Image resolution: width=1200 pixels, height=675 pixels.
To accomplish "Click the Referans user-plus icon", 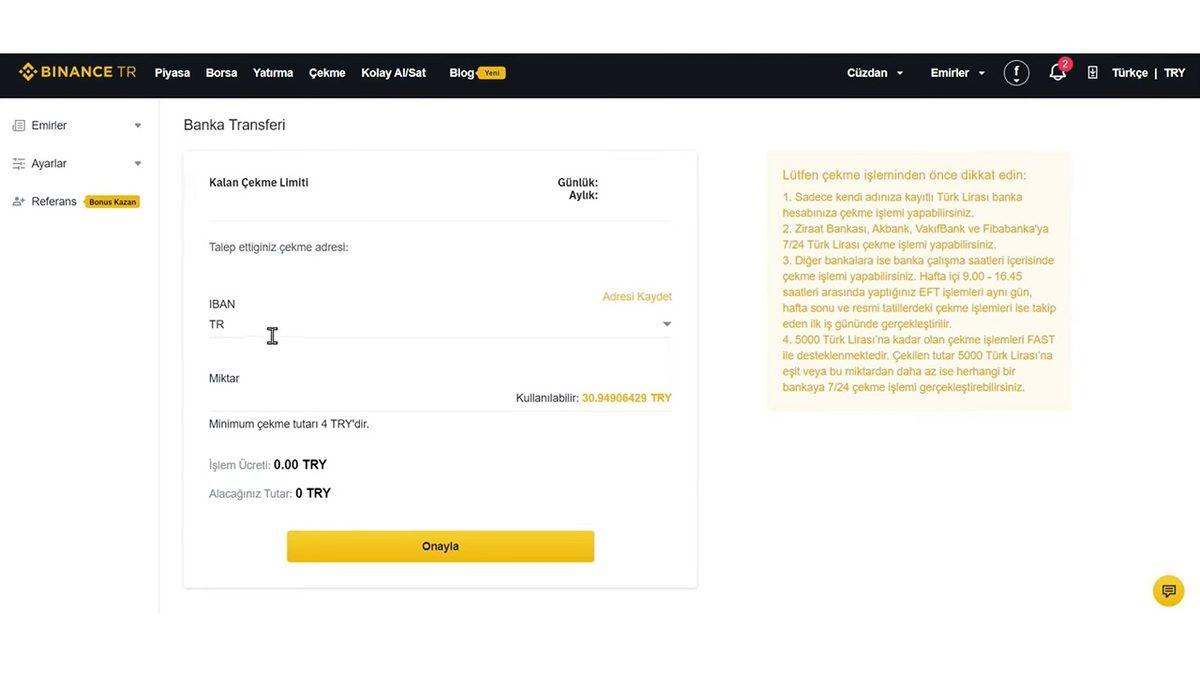I will coord(19,200).
